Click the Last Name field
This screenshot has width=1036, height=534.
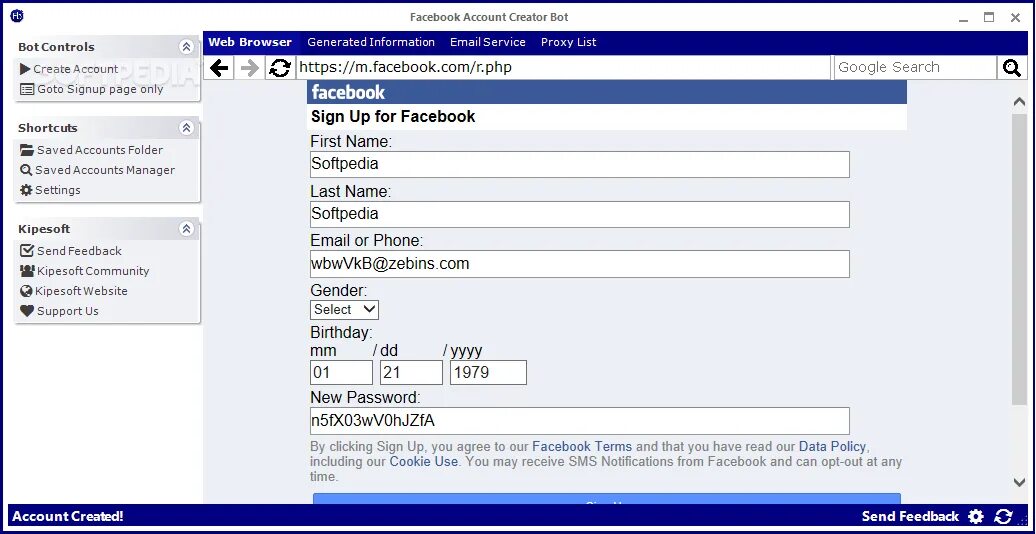[579, 214]
